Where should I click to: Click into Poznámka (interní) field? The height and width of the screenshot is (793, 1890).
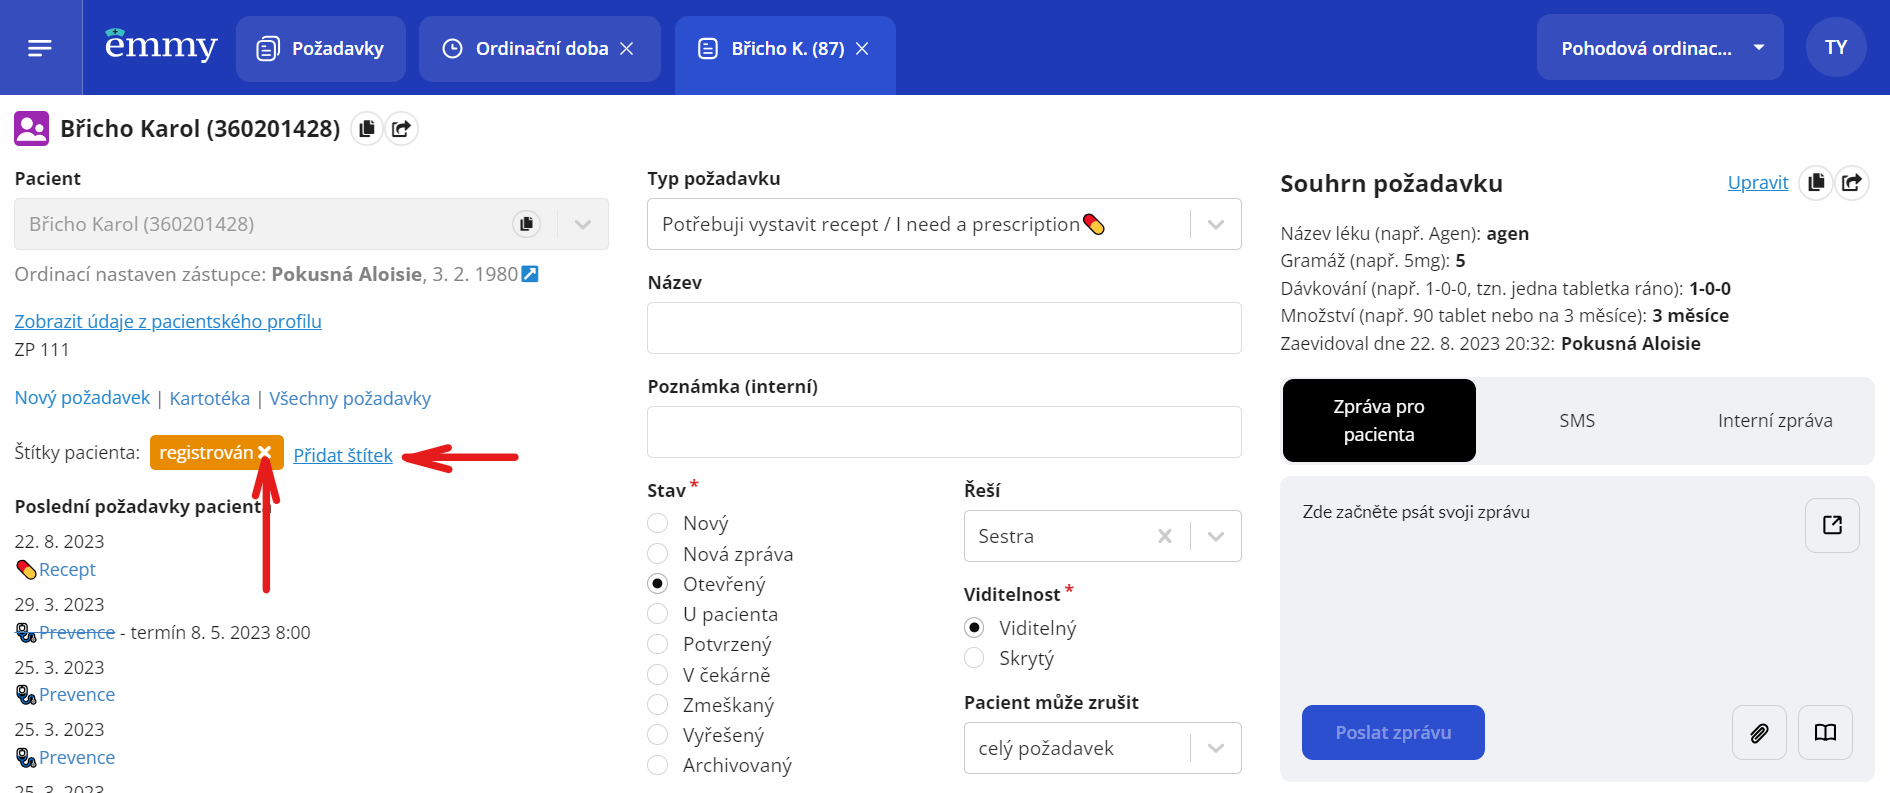click(944, 432)
